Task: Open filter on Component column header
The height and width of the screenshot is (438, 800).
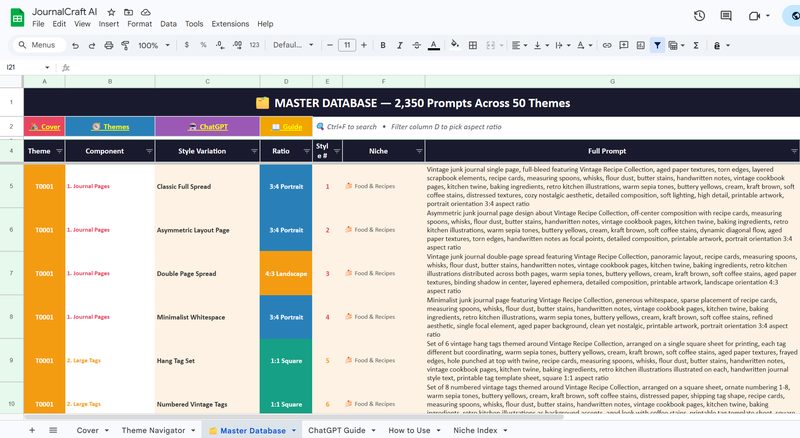Action: point(149,151)
